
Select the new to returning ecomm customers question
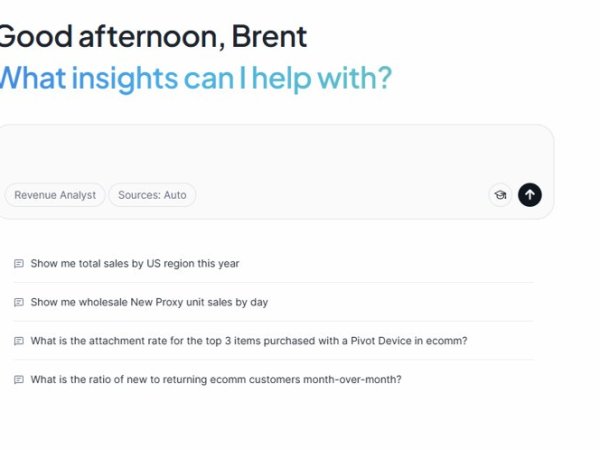pyautogui.click(x=215, y=380)
